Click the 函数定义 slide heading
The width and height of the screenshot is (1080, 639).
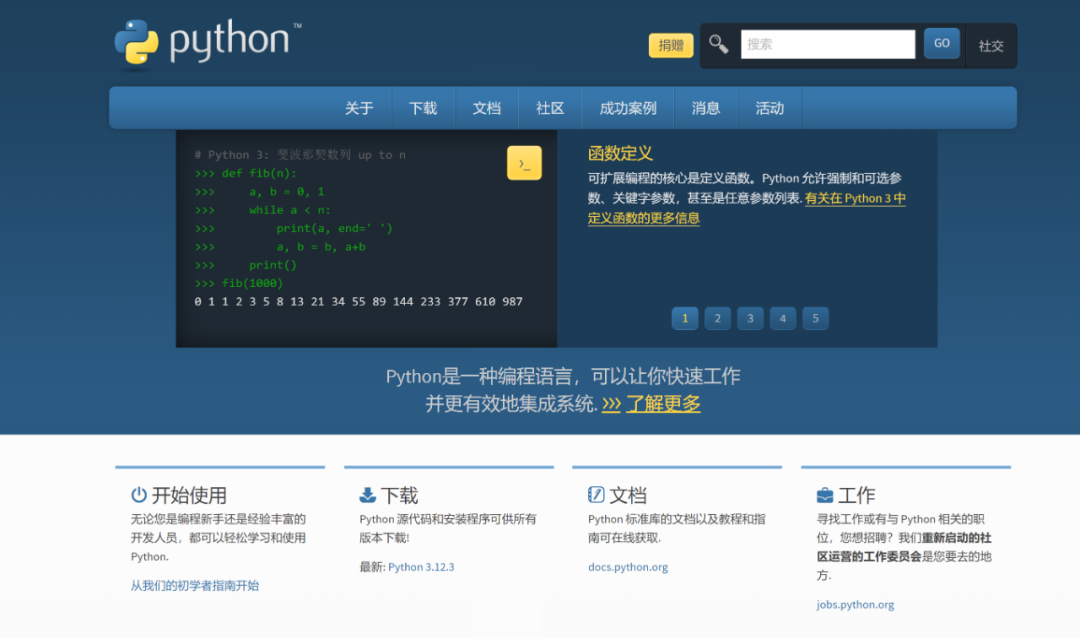620,153
